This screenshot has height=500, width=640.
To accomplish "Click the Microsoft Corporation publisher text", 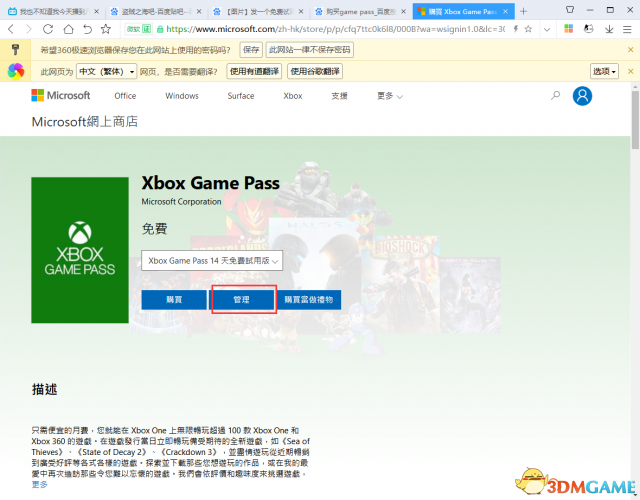I will tap(181, 202).
